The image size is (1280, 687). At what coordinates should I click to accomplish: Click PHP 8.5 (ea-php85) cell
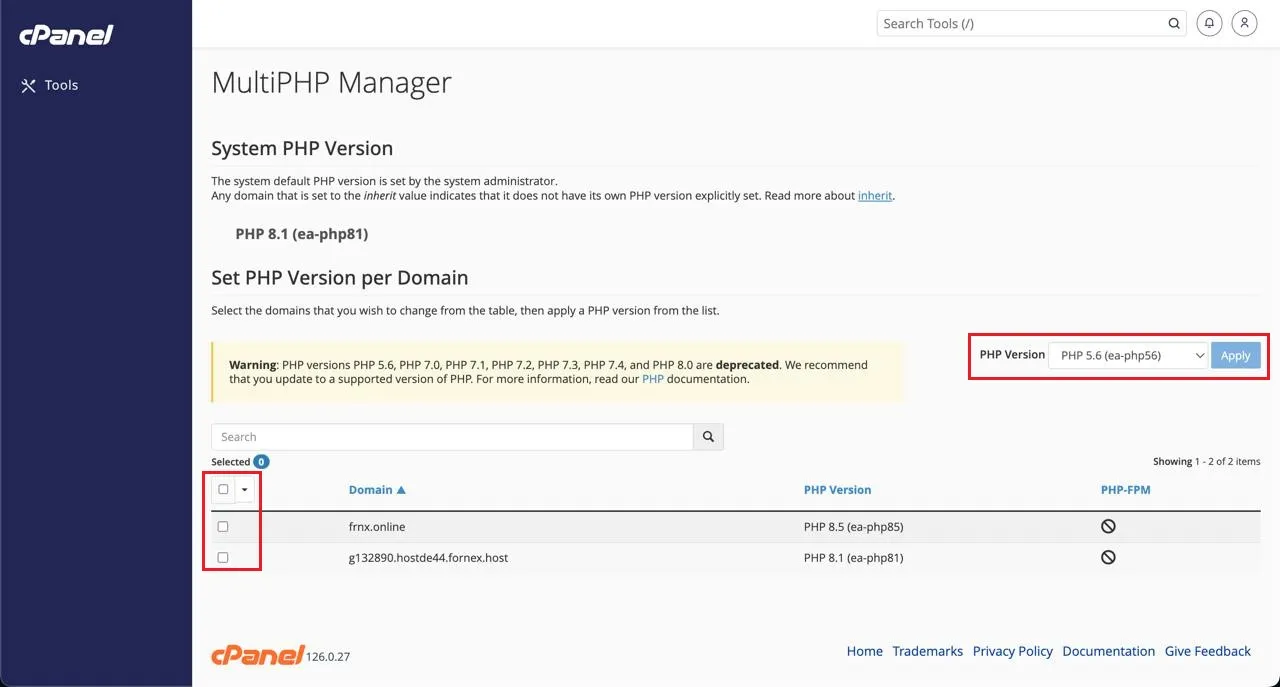[x=853, y=527]
